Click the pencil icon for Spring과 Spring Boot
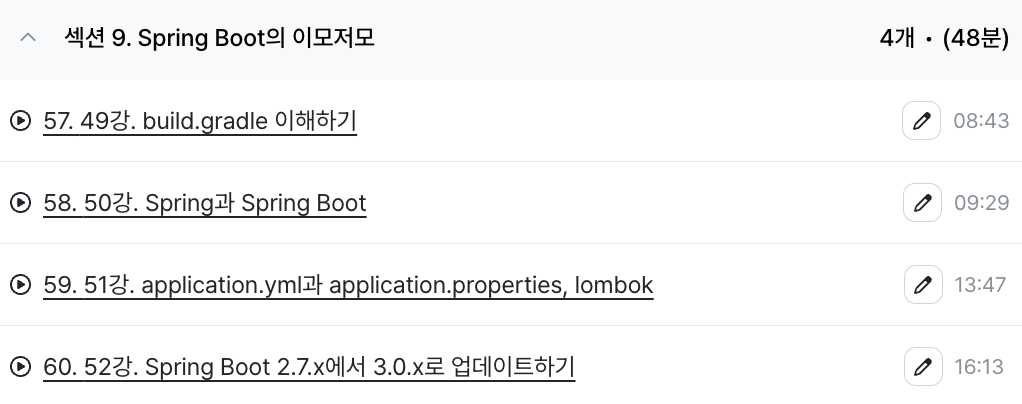 point(922,203)
